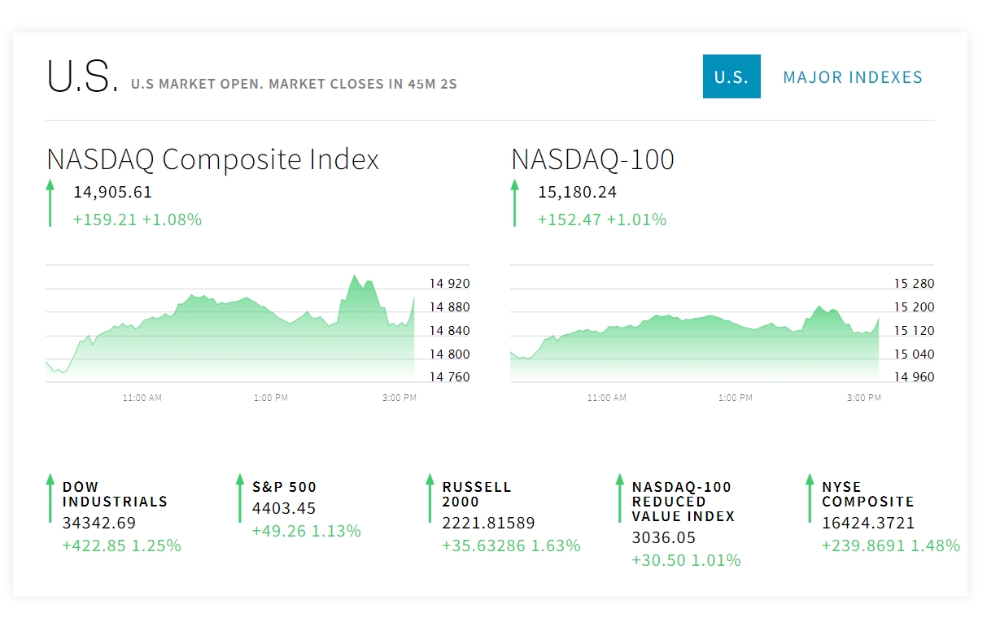Click the up arrow next to Russell 2000
1000x639 pixels.
pyautogui.click(x=430, y=498)
